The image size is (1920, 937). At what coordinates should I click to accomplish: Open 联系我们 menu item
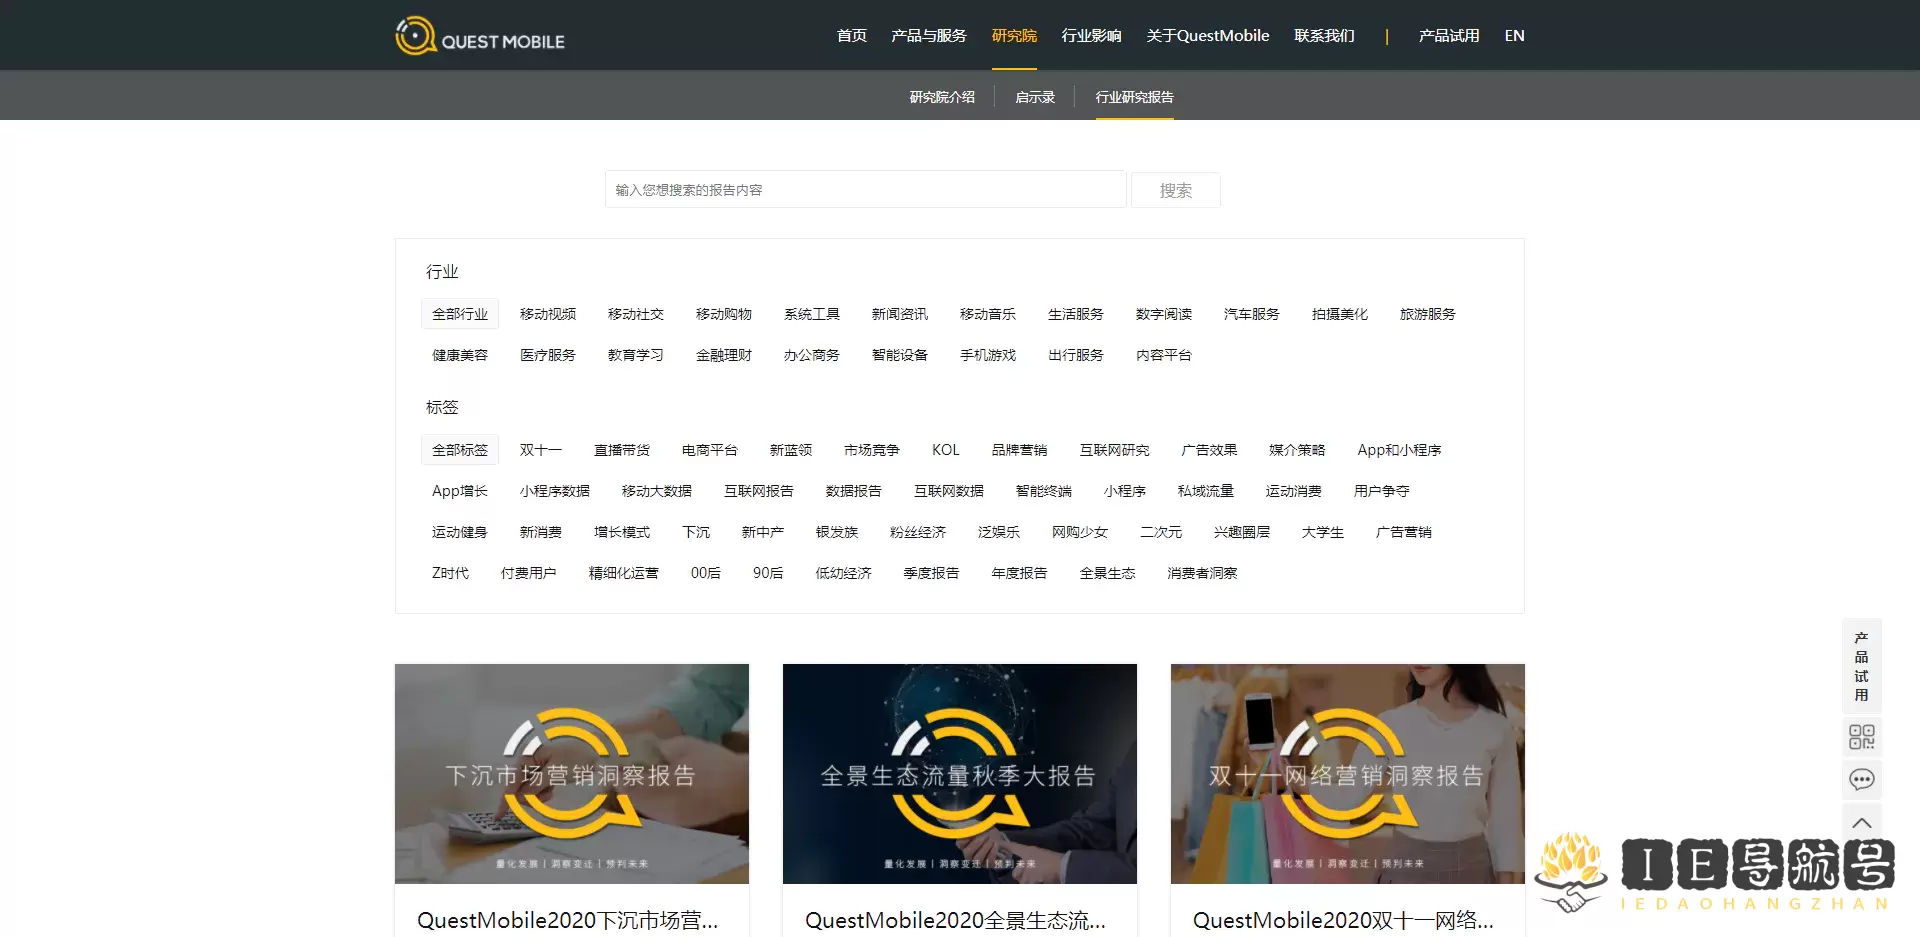click(x=1325, y=36)
